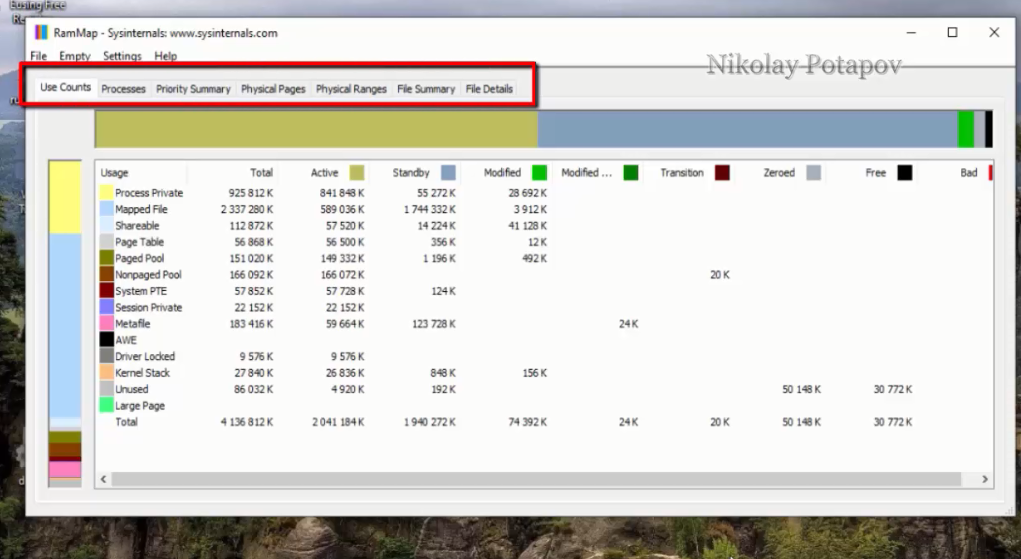The height and width of the screenshot is (559, 1021).
Task: Switch to the File Details tab
Action: click(x=489, y=89)
